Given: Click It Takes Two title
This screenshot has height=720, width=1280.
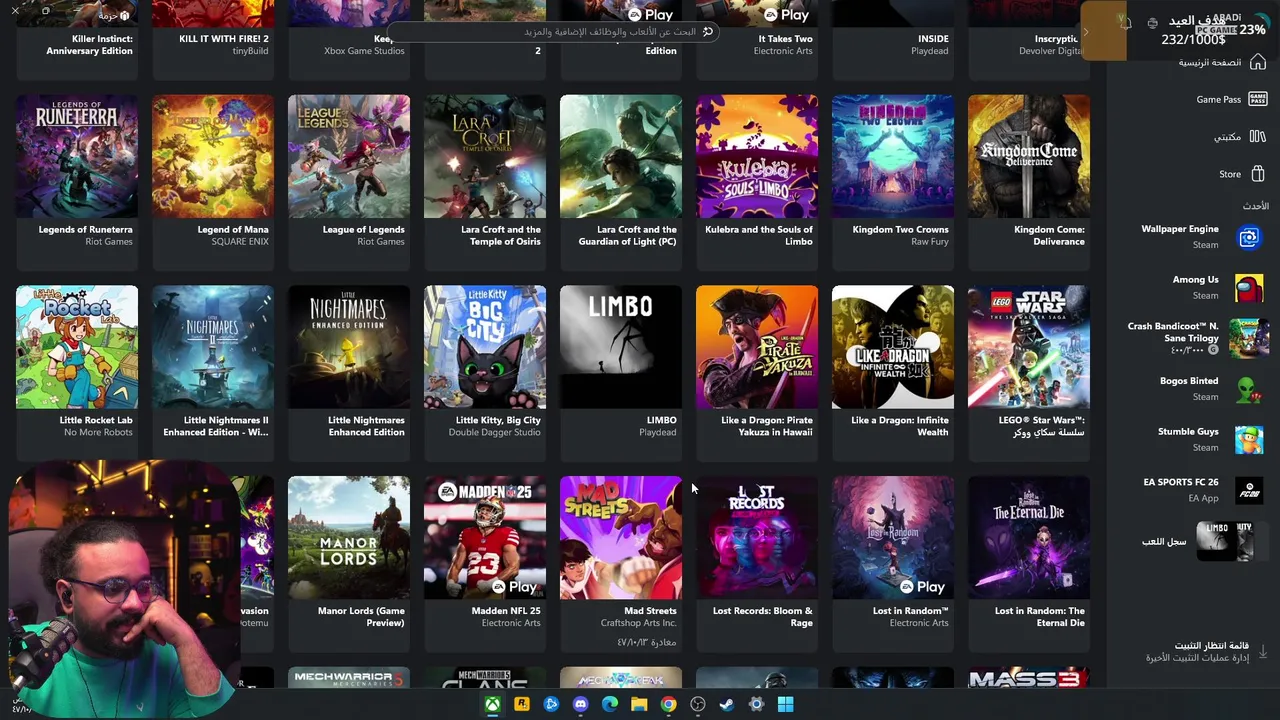Looking at the screenshot, I should pos(785,39).
